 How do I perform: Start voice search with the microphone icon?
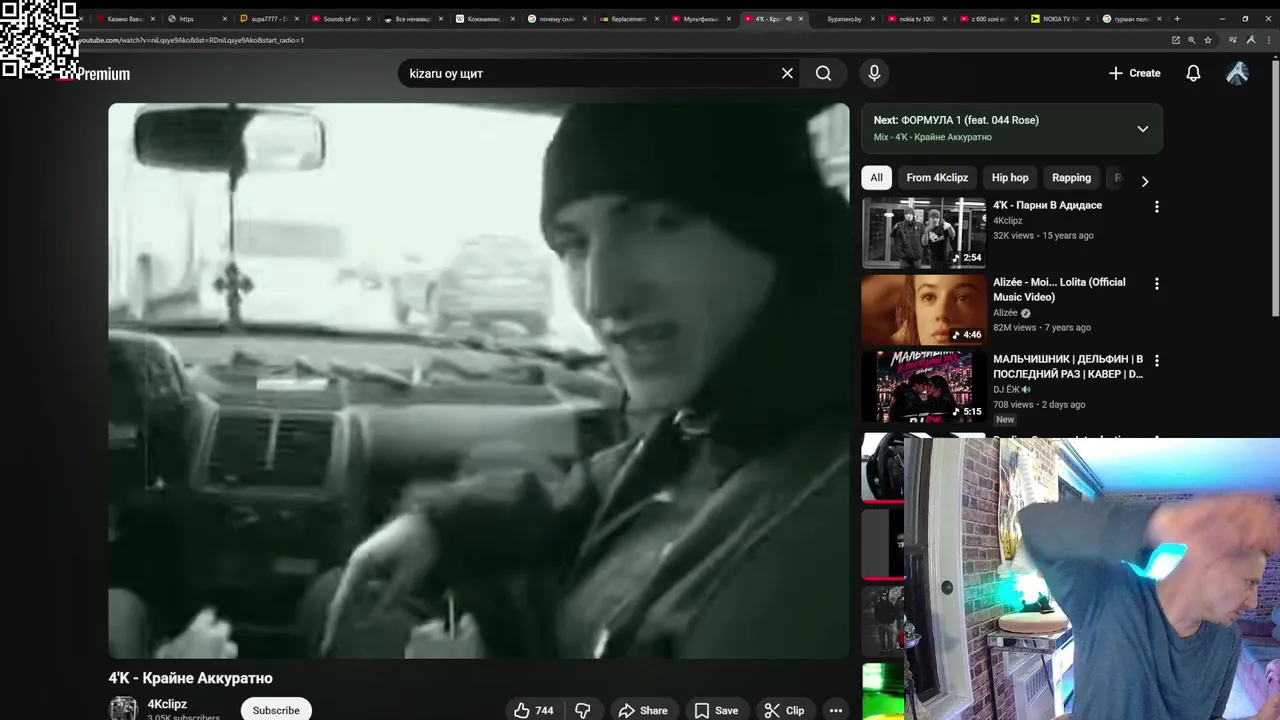point(874,73)
